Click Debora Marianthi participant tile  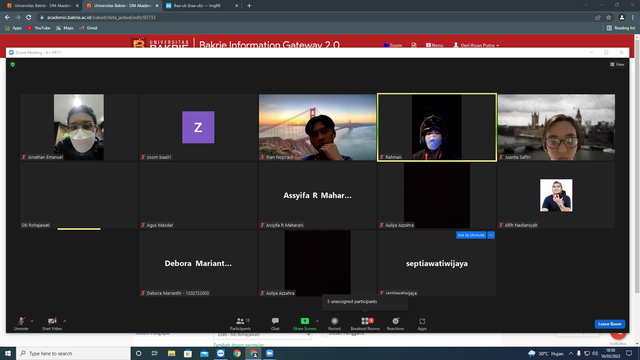tap(198, 263)
